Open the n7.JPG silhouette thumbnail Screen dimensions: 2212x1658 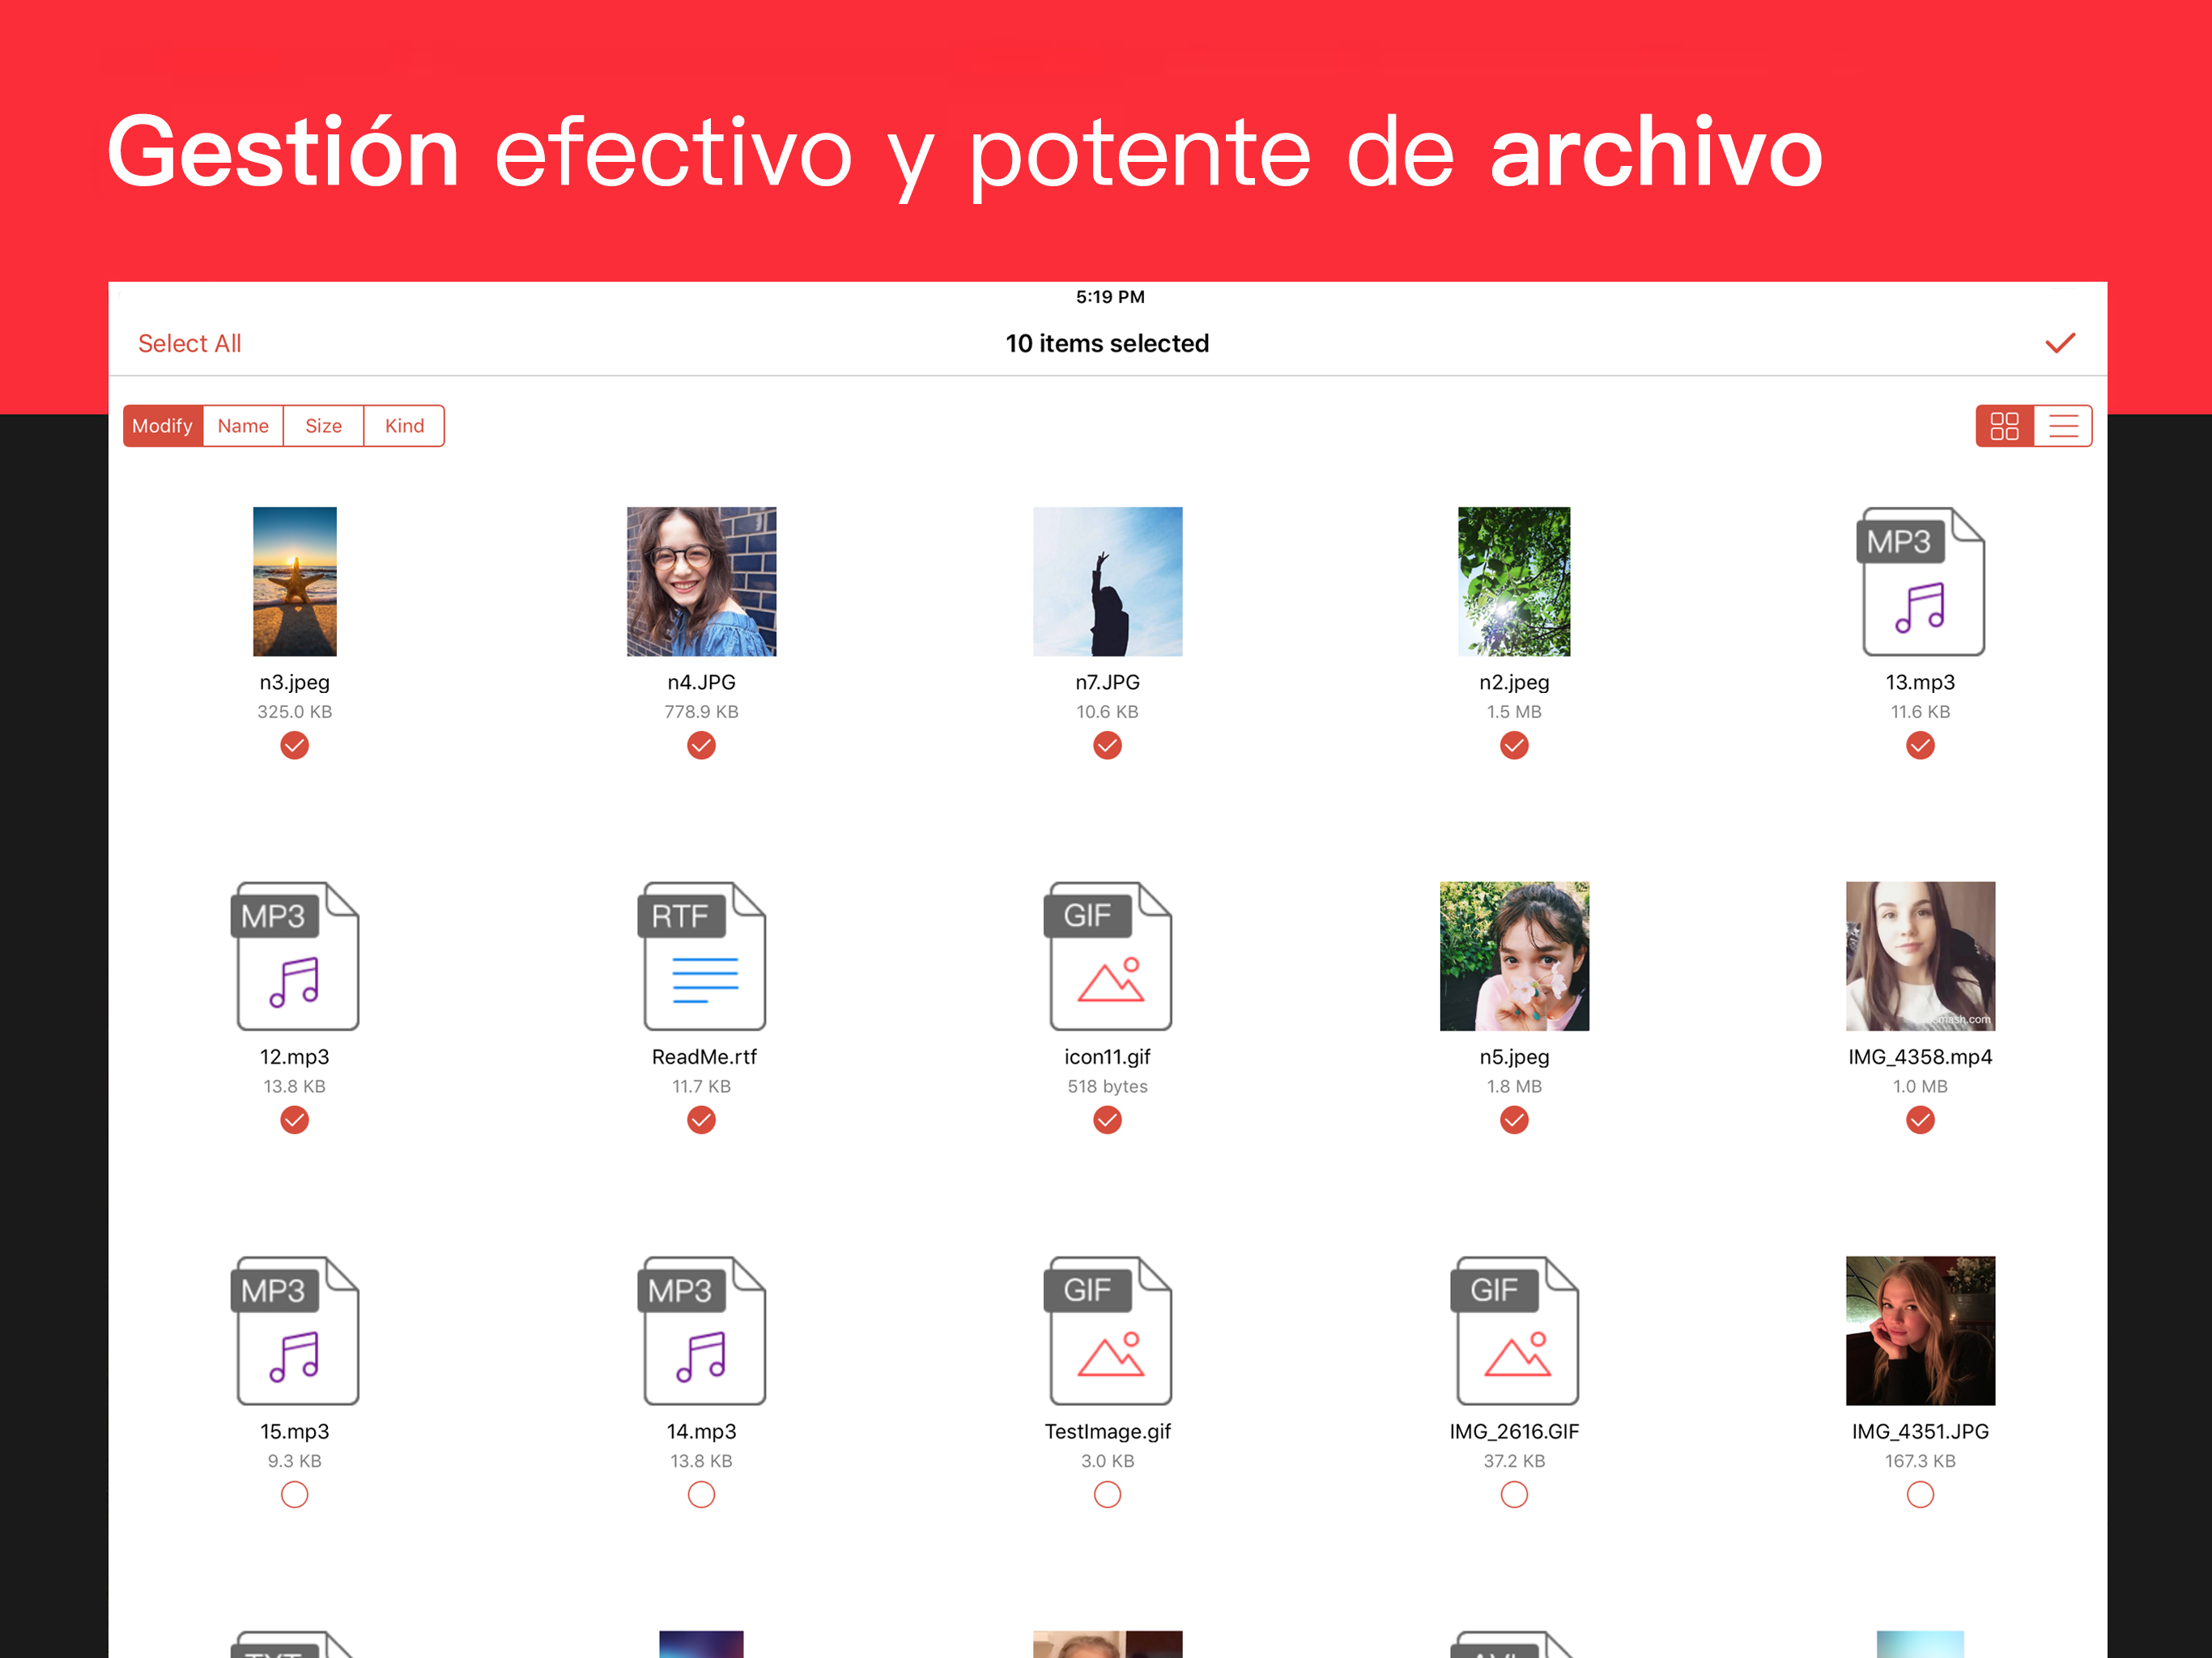[x=1108, y=581]
